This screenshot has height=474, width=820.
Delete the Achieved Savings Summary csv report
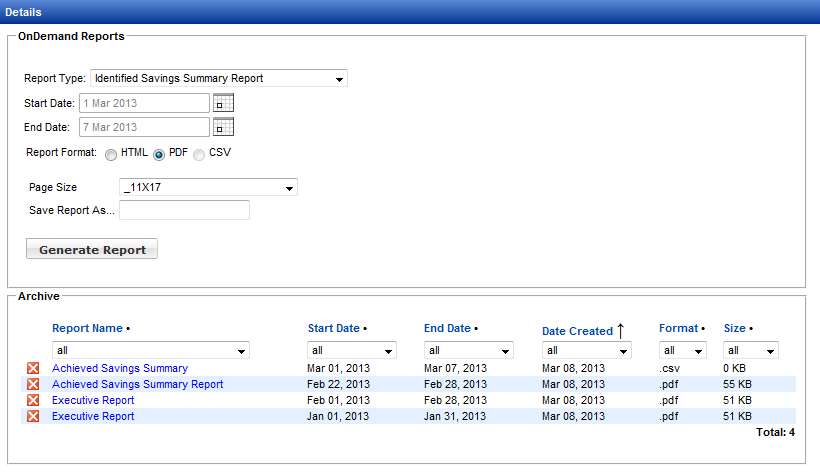pos(33,369)
